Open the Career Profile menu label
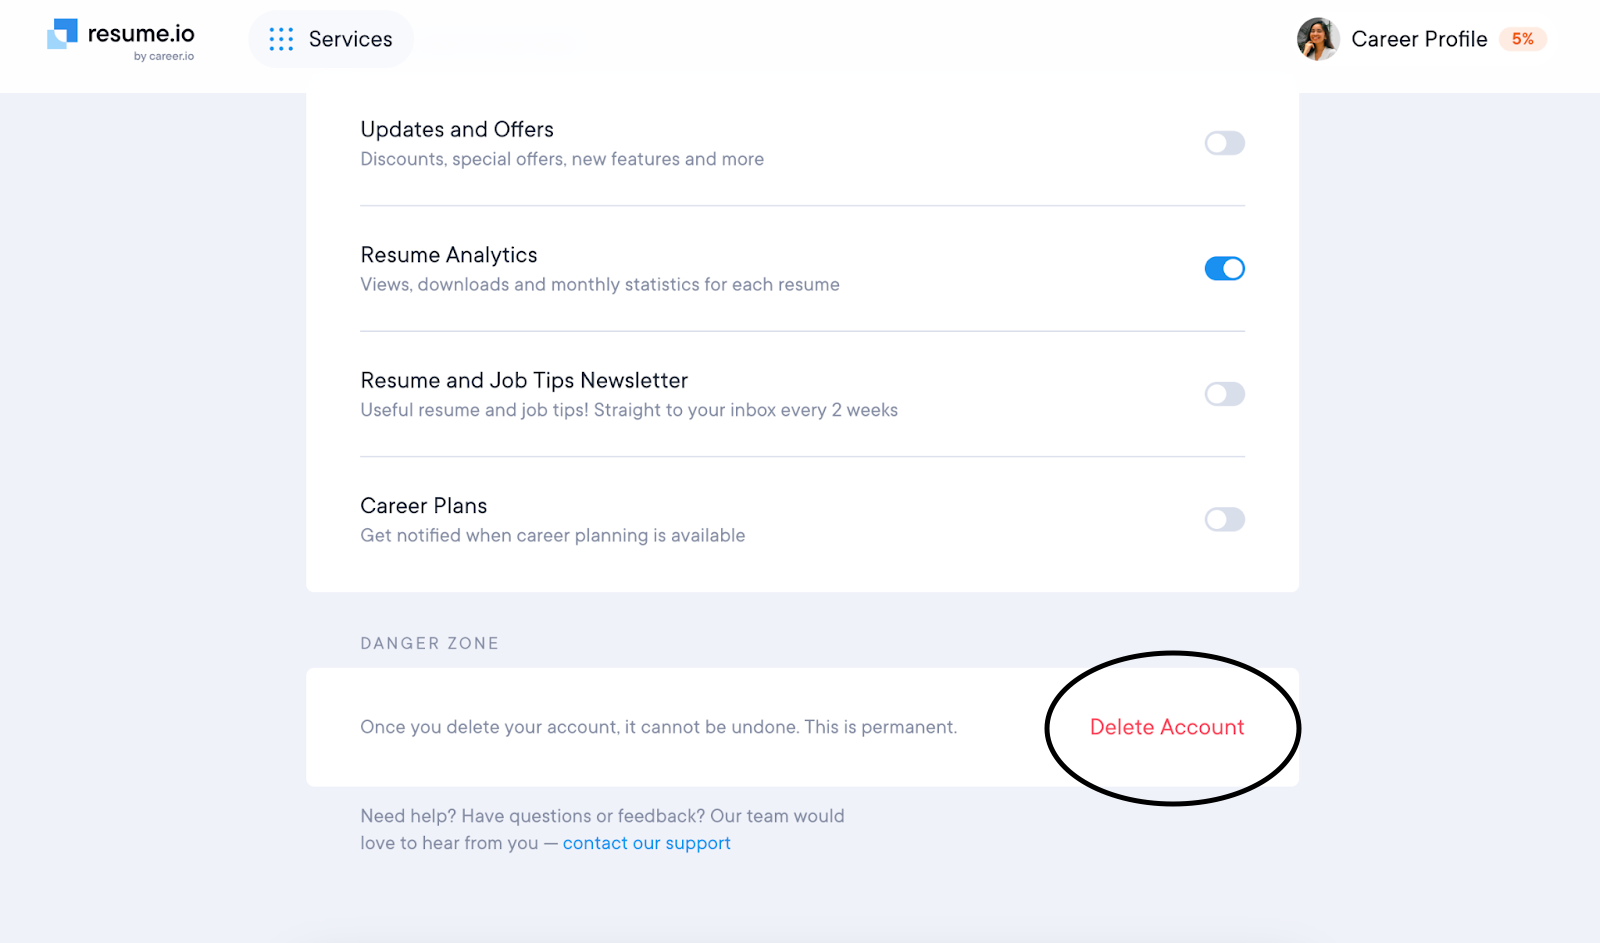Image resolution: width=1600 pixels, height=943 pixels. coord(1419,39)
